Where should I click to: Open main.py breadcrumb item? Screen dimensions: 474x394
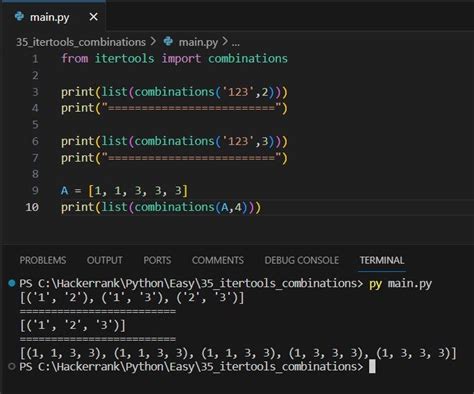click(x=198, y=42)
